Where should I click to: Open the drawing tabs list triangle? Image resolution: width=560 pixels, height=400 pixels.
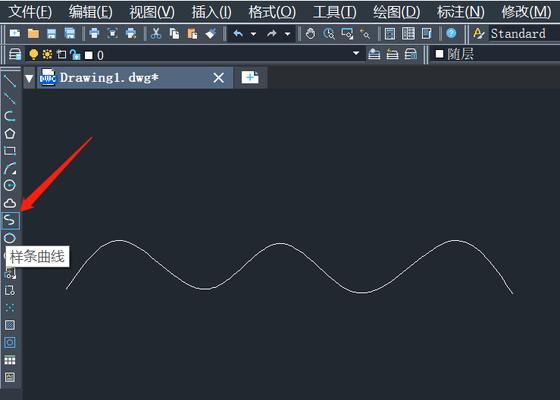point(29,78)
